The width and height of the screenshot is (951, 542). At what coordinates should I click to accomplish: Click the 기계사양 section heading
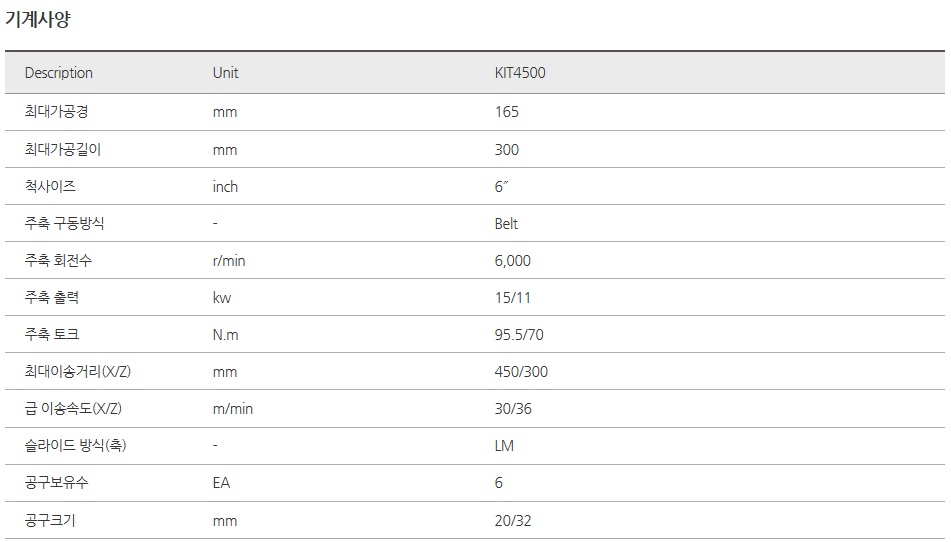(38, 20)
